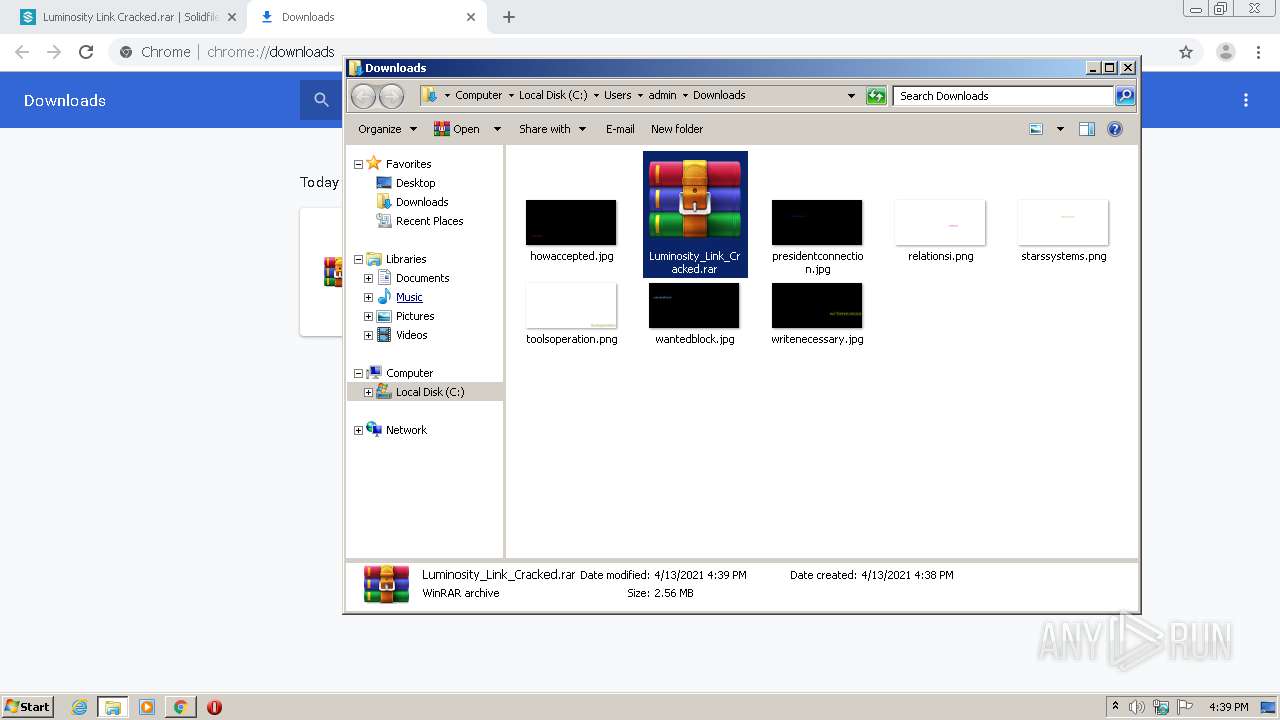
Task: Click Open with WinRAR toolbar button
Action: tap(457, 129)
